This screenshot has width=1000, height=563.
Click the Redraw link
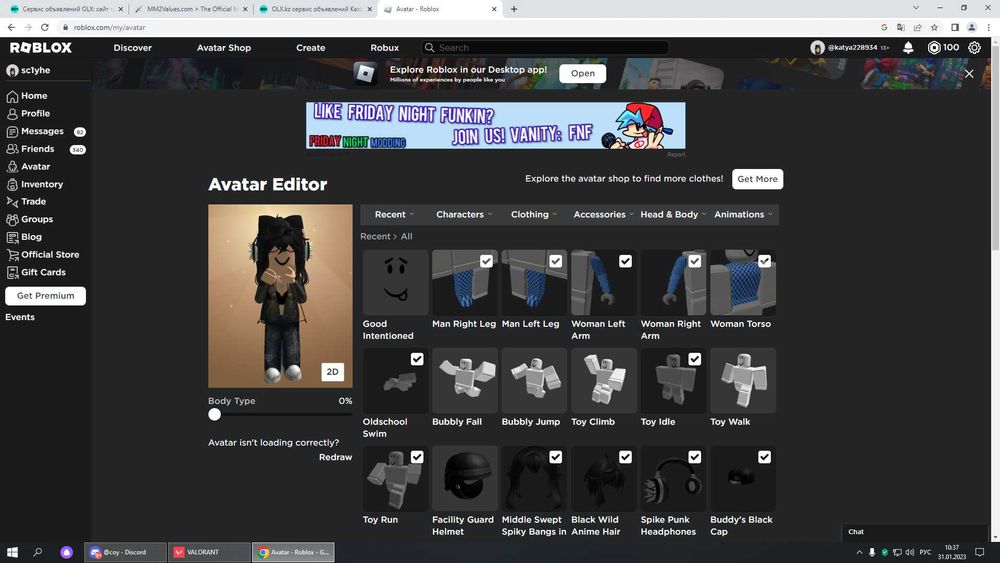click(335, 457)
